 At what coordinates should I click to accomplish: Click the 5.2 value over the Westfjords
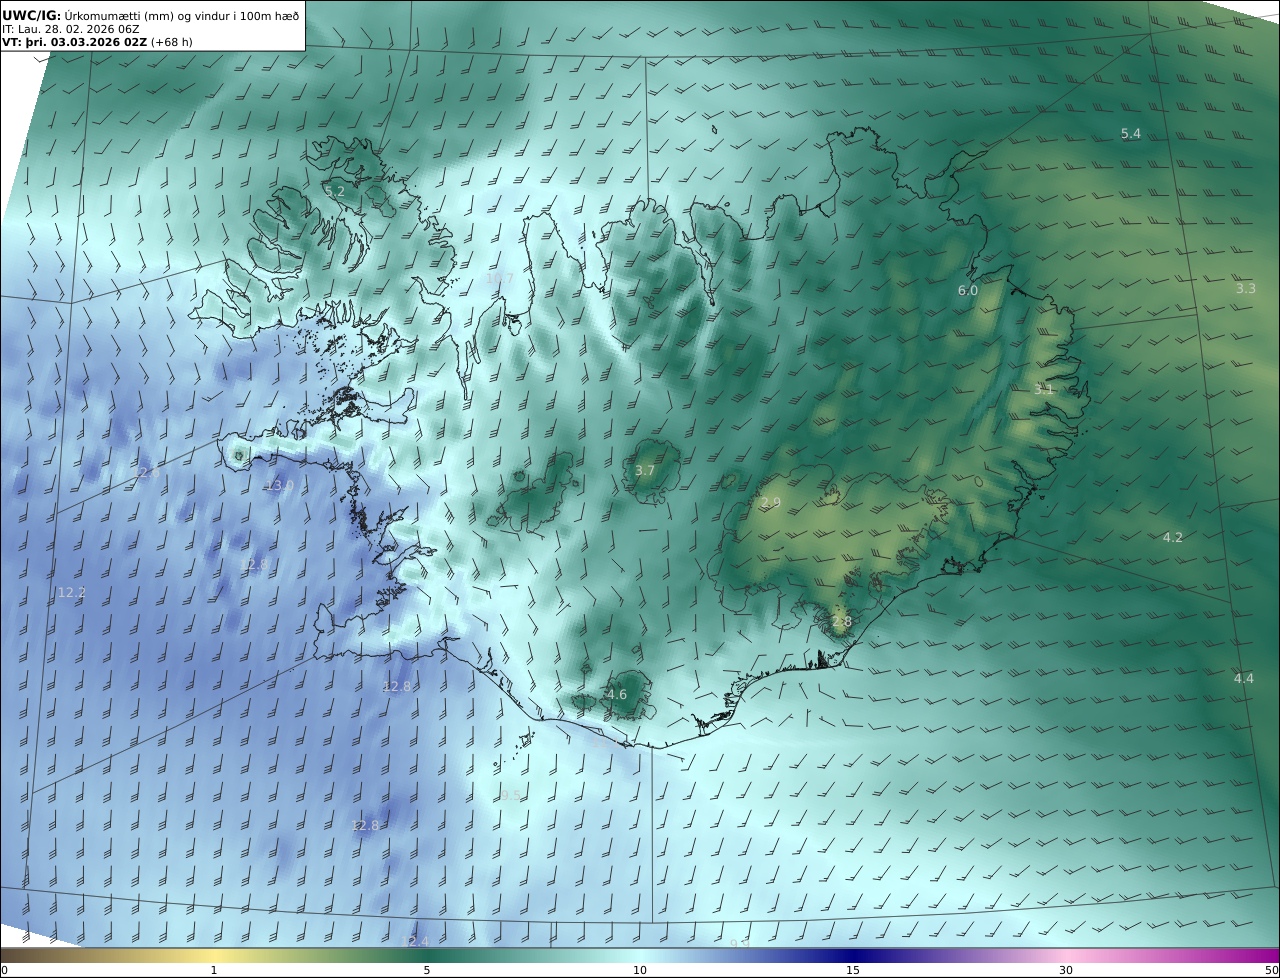point(334,190)
